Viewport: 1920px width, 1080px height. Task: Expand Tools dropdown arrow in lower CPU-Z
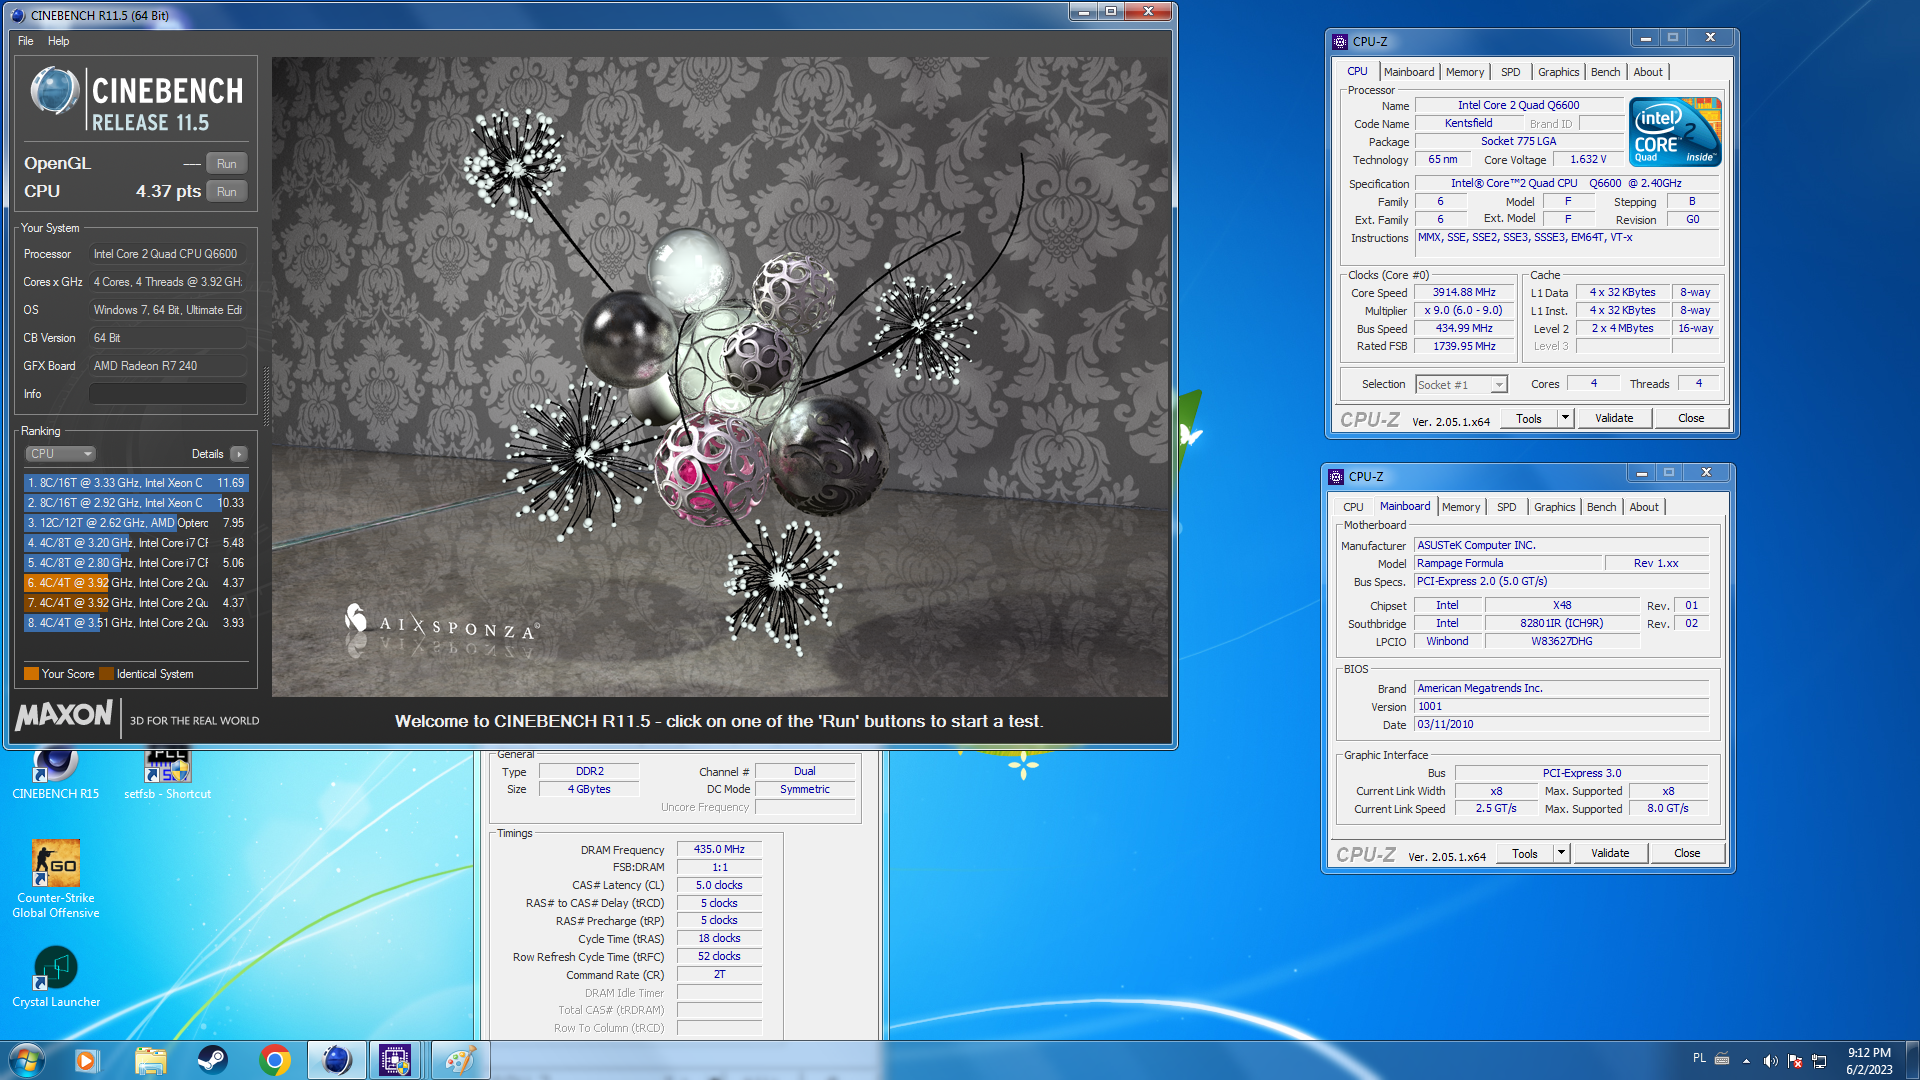pyautogui.click(x=1562, y=854)
